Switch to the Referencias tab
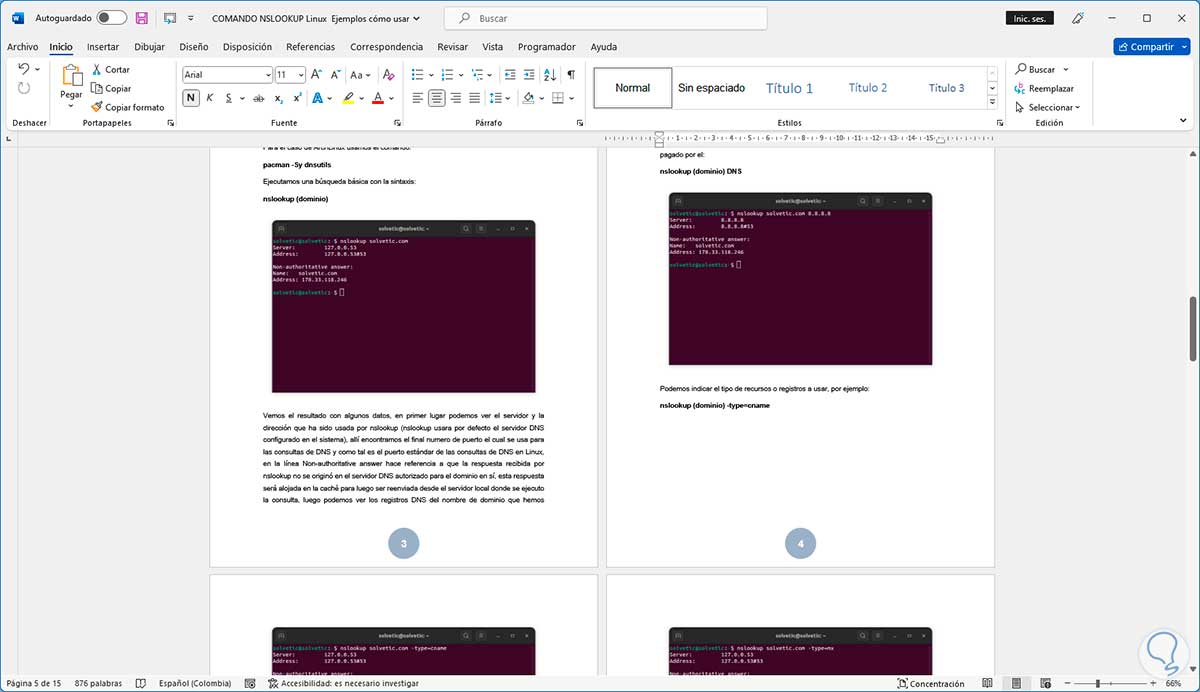Viewport: 1200px width, 692px height. 310,47
